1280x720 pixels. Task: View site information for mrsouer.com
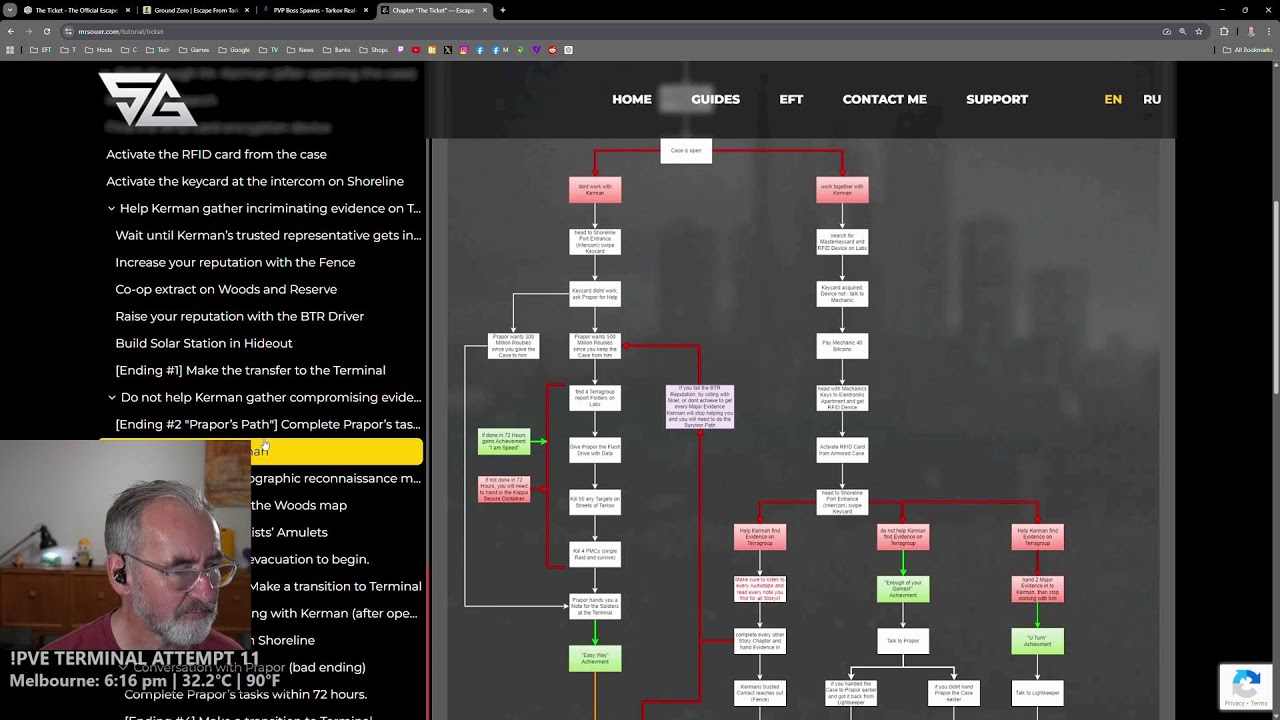coord(68,31)
